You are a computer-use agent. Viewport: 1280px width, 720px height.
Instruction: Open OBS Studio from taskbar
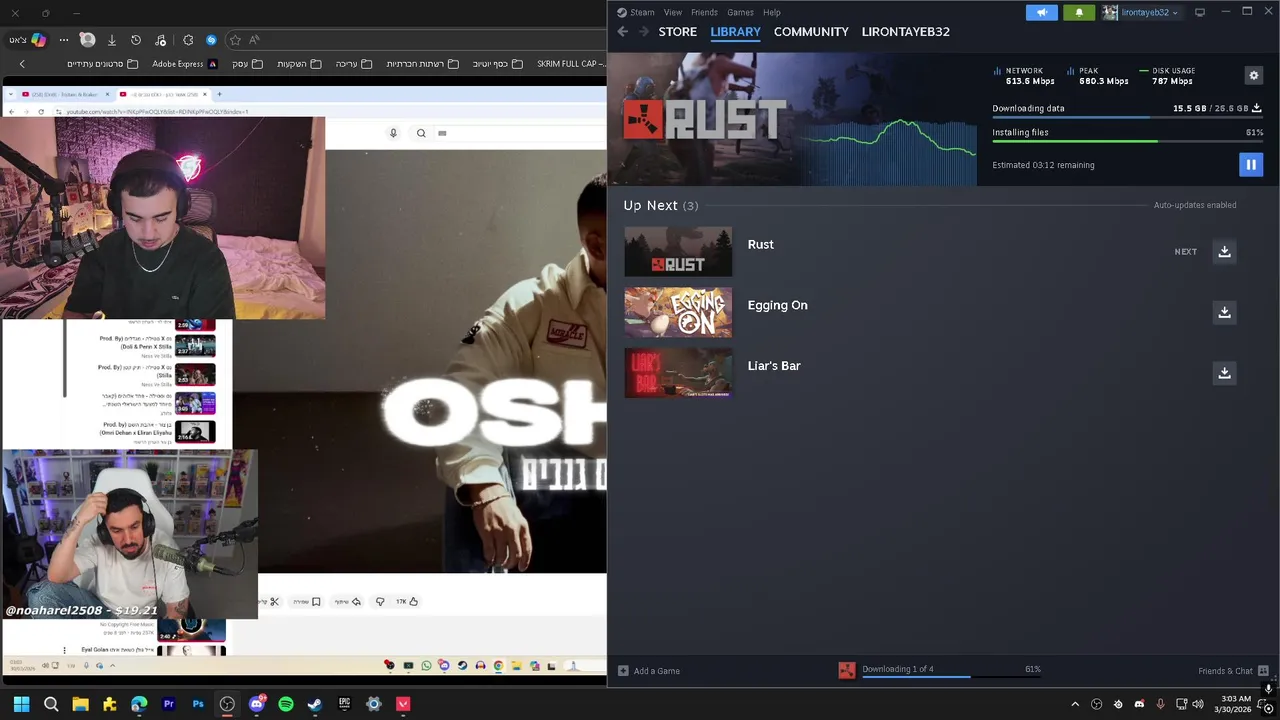point(227,704)
